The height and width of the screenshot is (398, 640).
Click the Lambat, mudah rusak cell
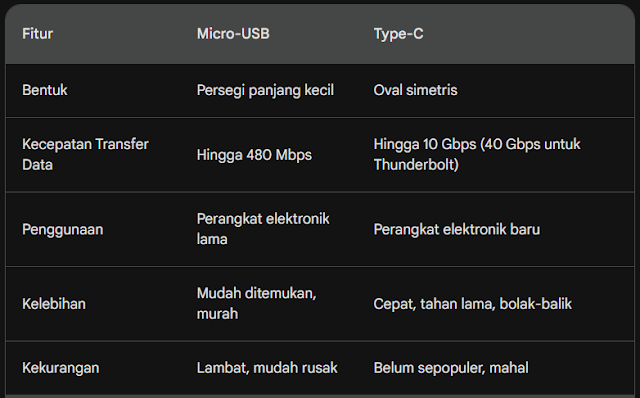267,368
